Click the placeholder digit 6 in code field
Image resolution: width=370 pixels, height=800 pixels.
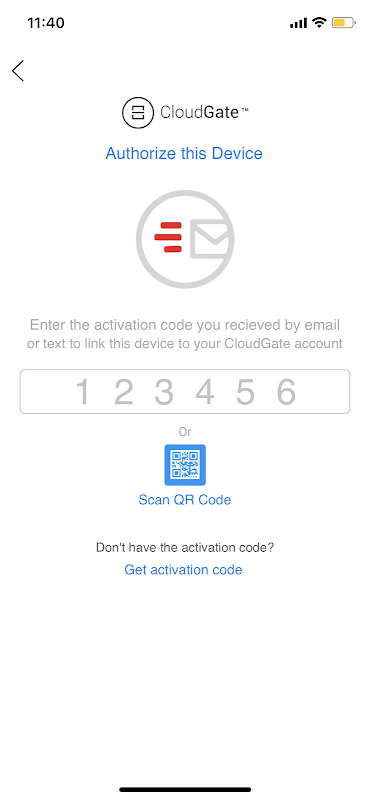tap(286, 392)
